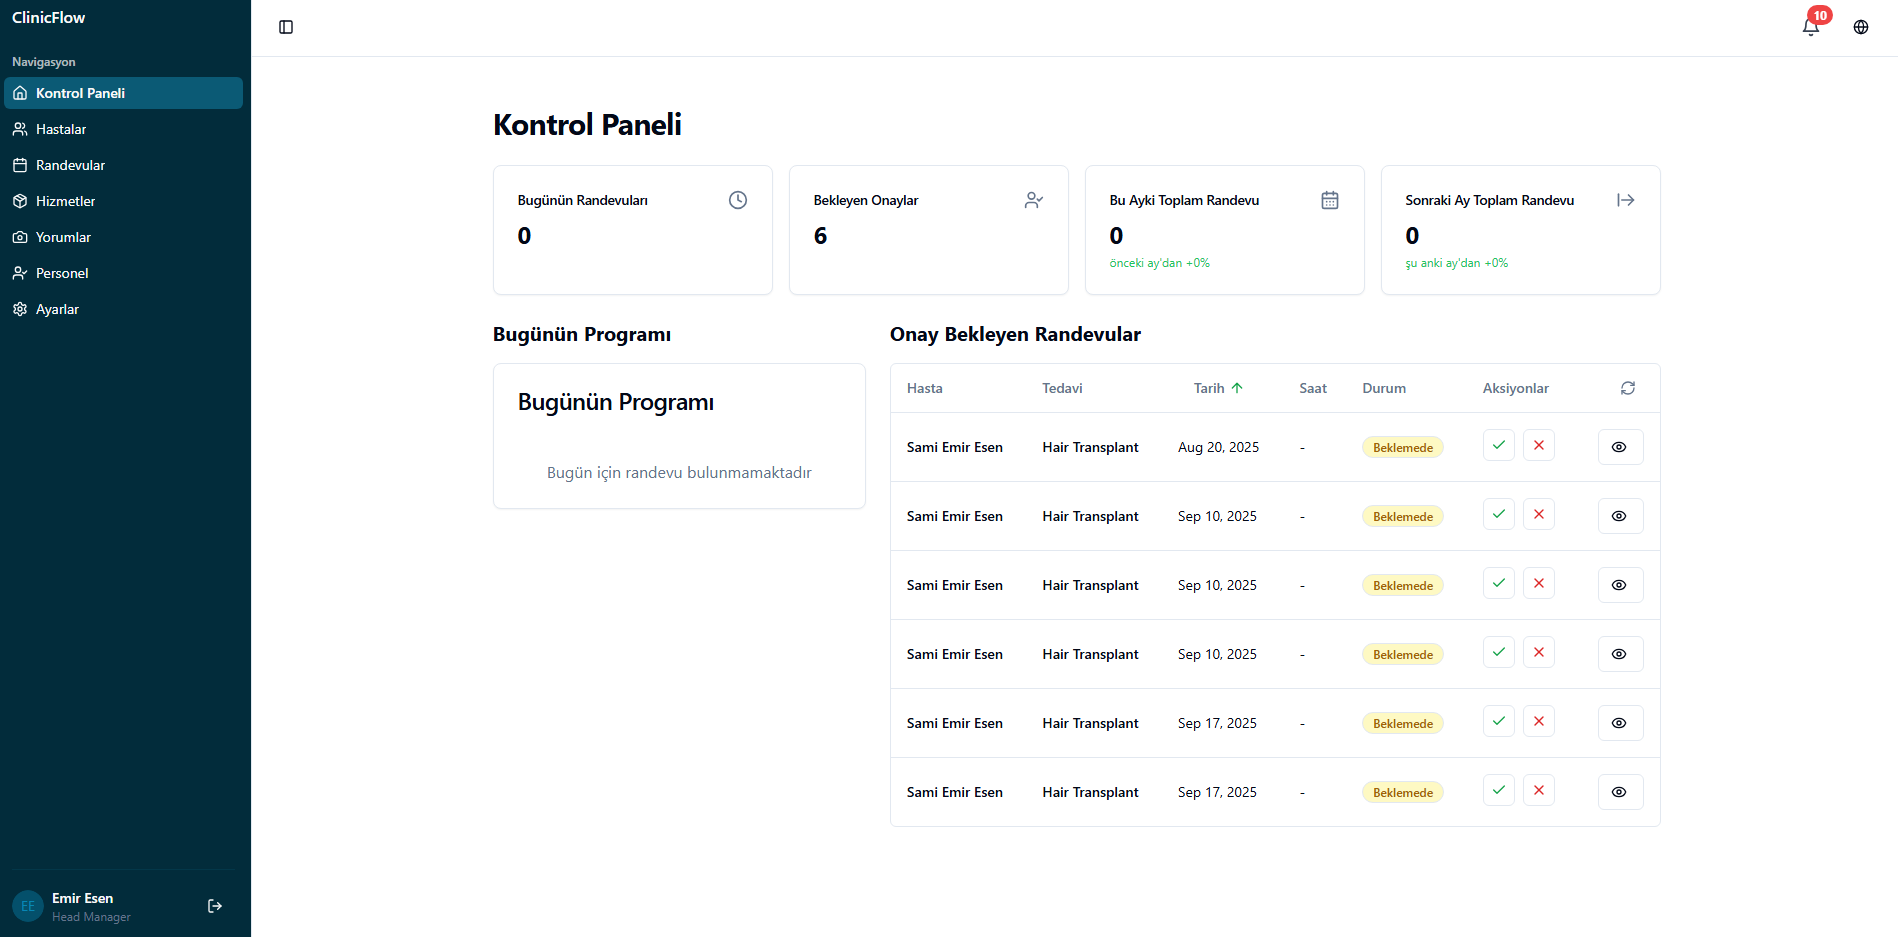Click Beklemede status badge in first row
1898x937 pixels.
pos(1402,448)
